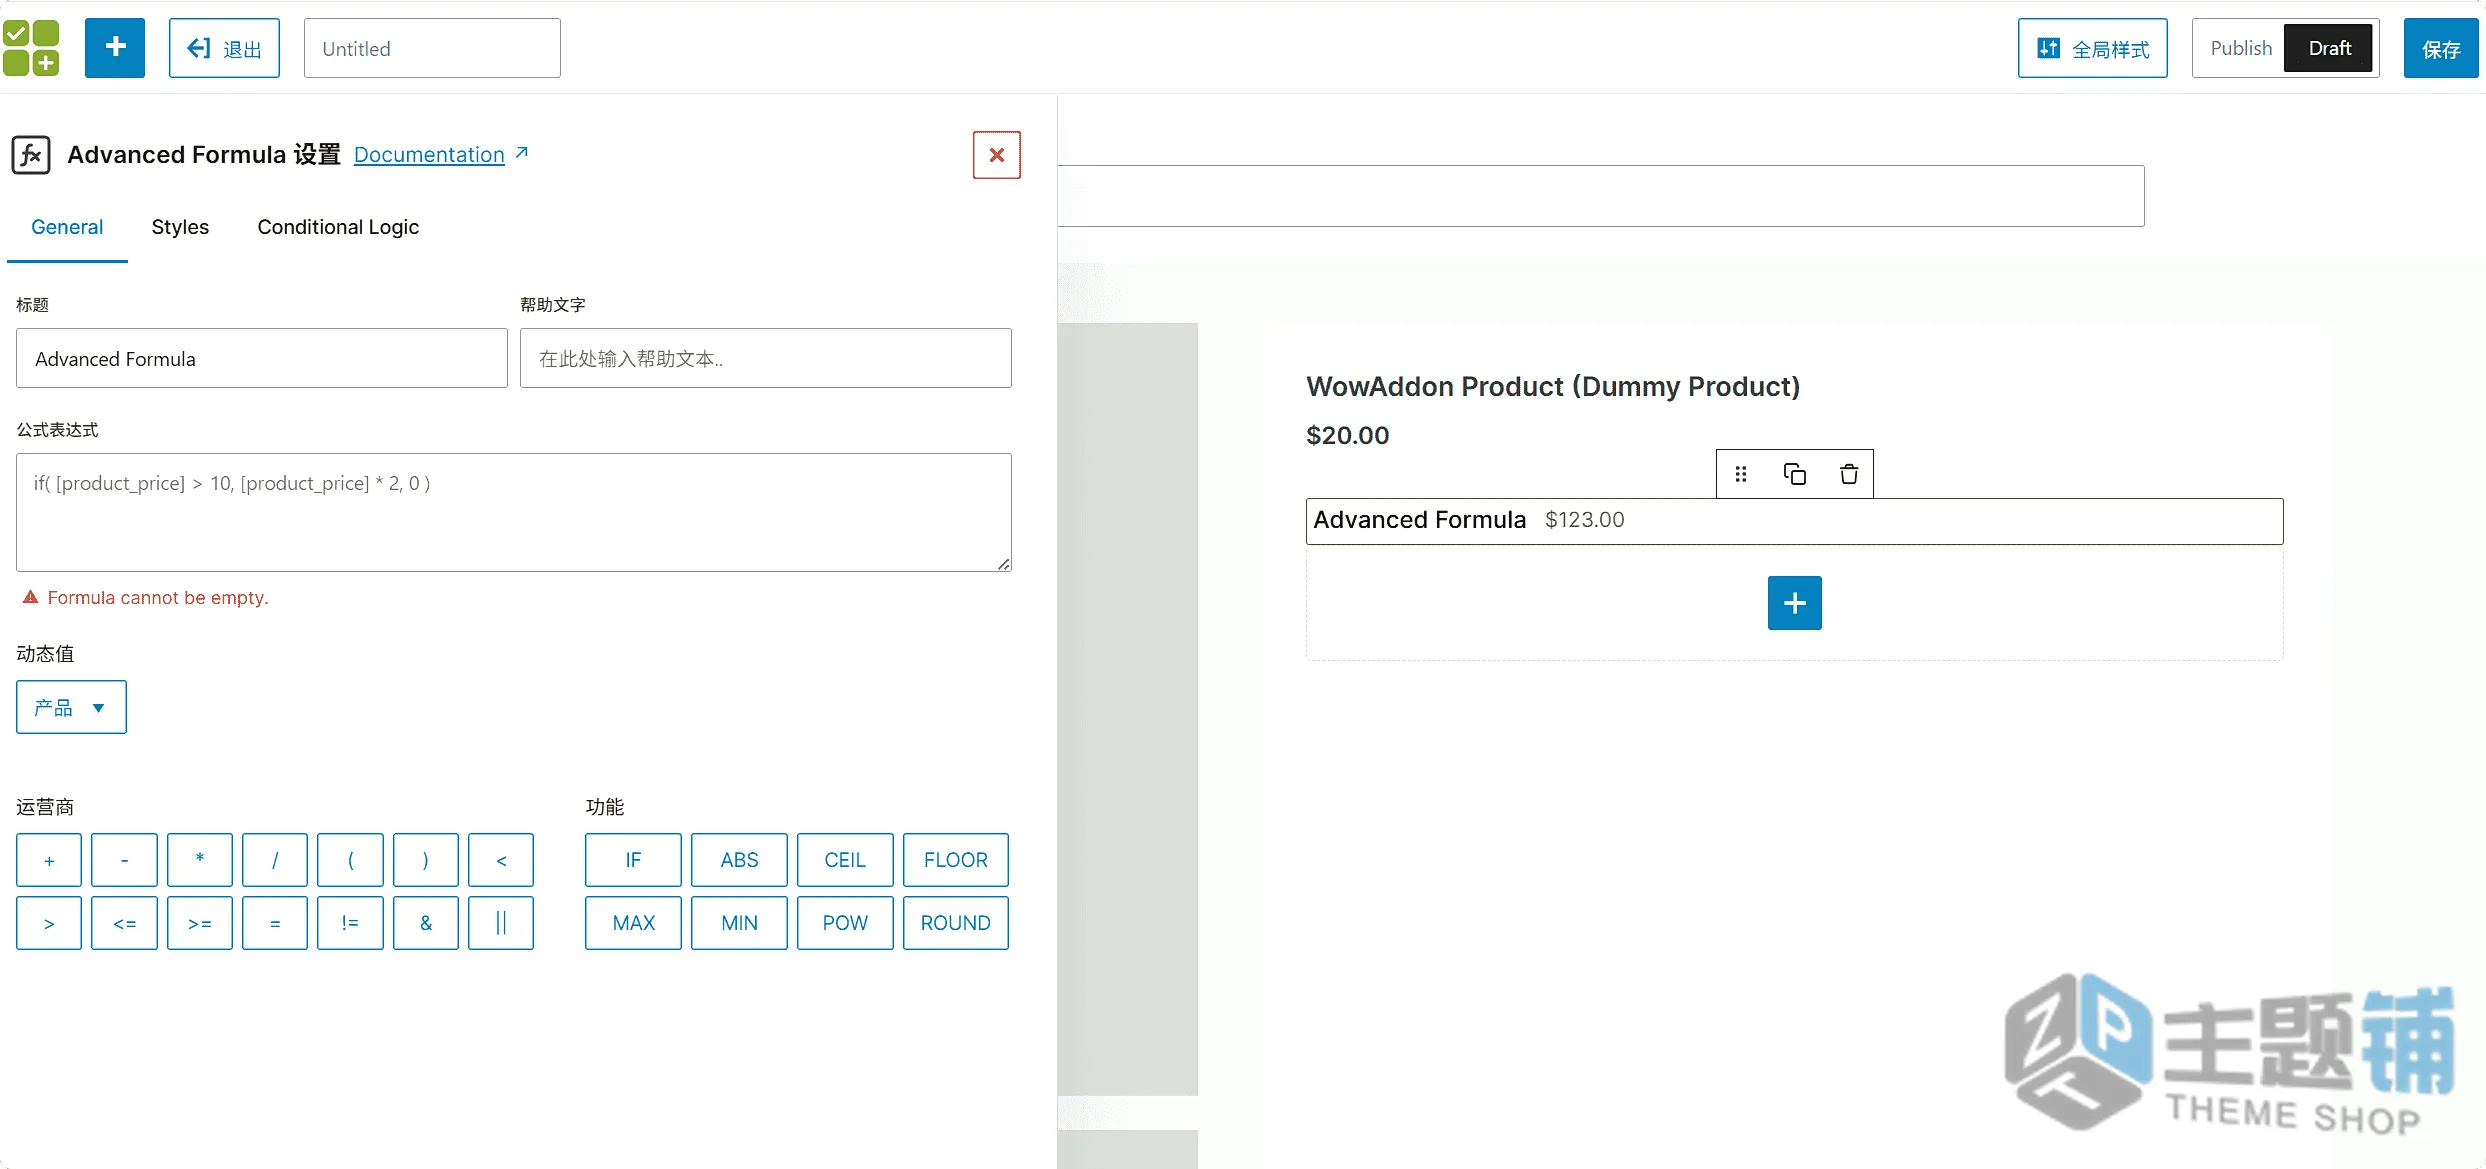Insert the MAX function
The height and width of the screenshot is (1169, 2486).
pos(633,923)
